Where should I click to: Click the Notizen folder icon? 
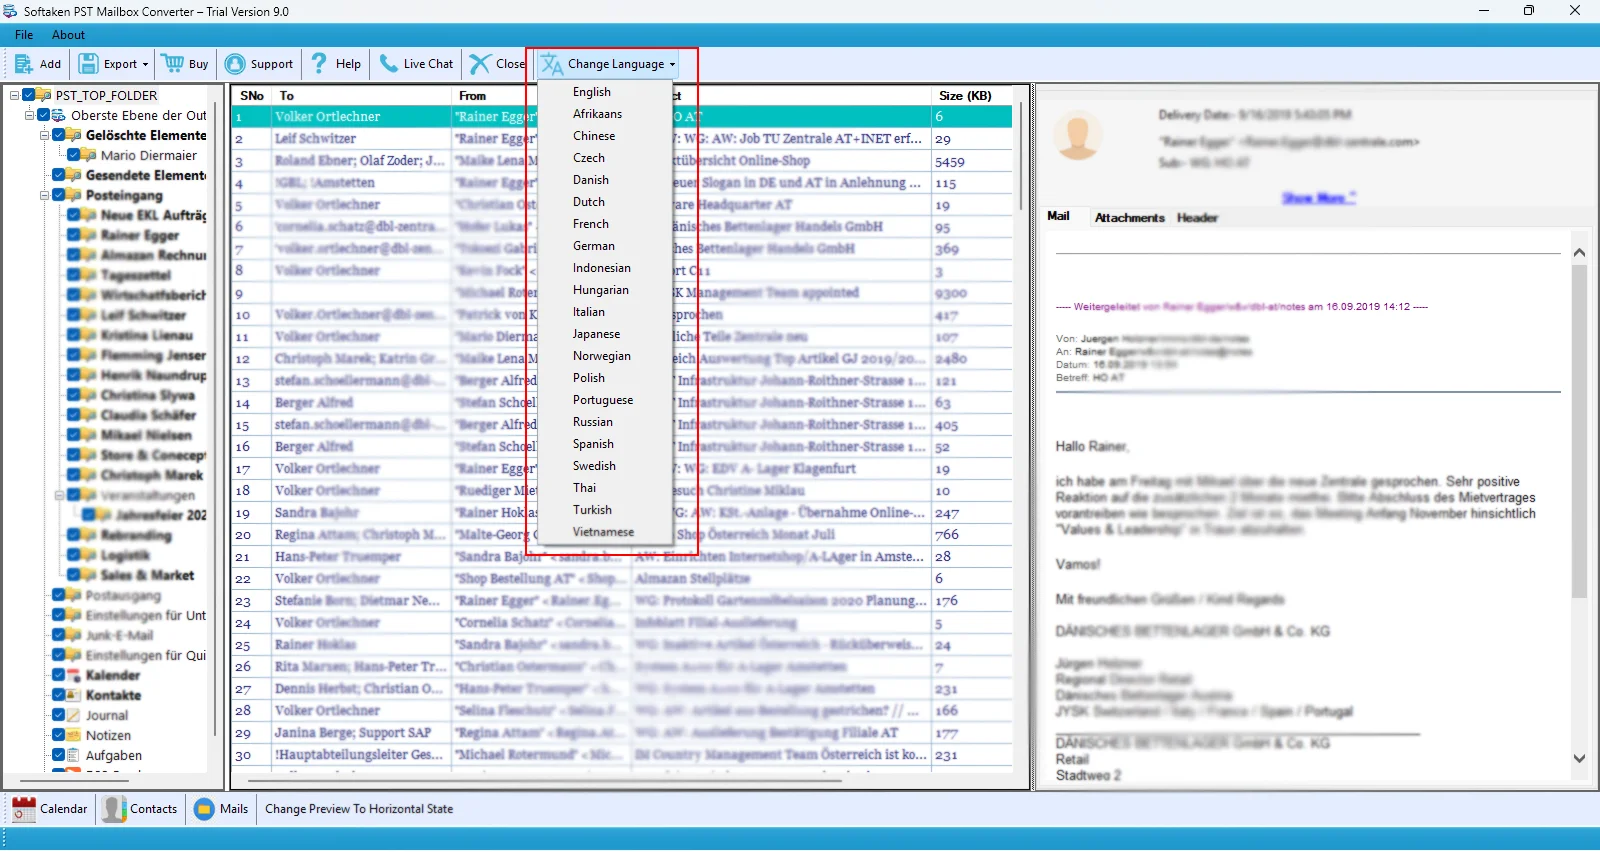[x=74, y=735]
